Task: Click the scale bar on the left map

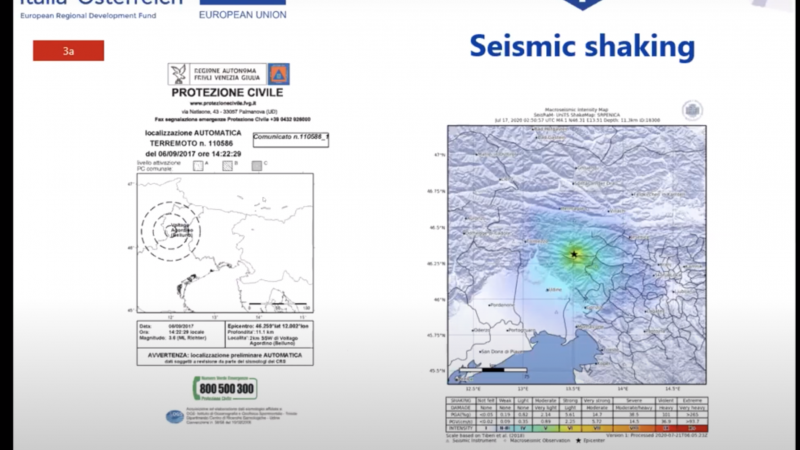Action: (279, 305)
